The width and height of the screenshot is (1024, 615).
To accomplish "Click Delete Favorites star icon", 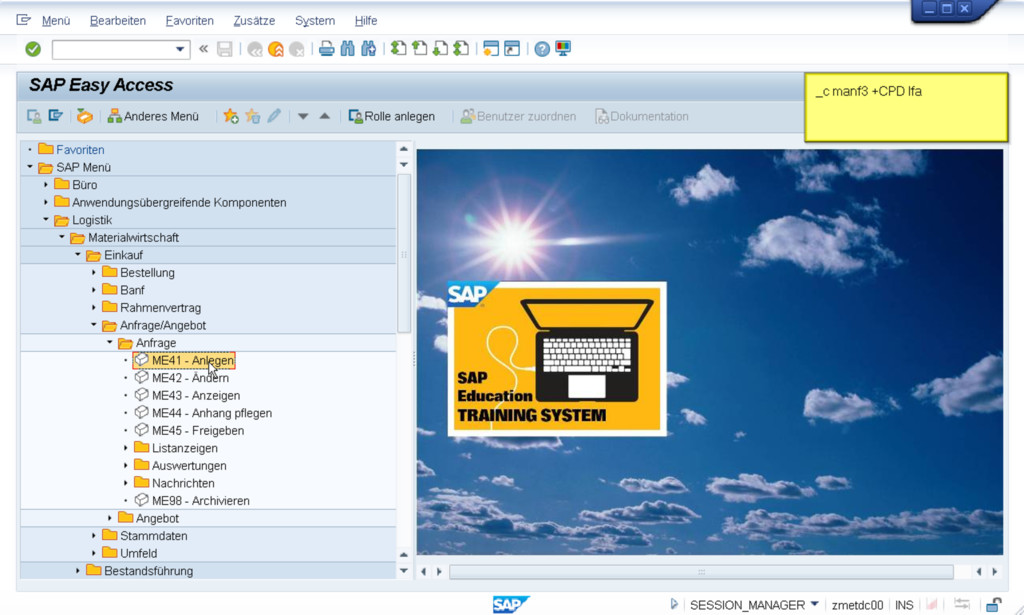I will click(252, 116).
